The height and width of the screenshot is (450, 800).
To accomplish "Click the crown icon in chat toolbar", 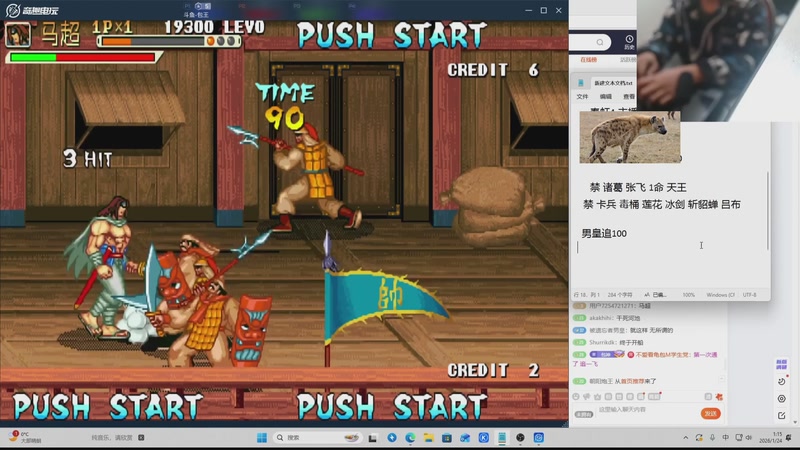I will pyautogui.click(x=597, y=396).
